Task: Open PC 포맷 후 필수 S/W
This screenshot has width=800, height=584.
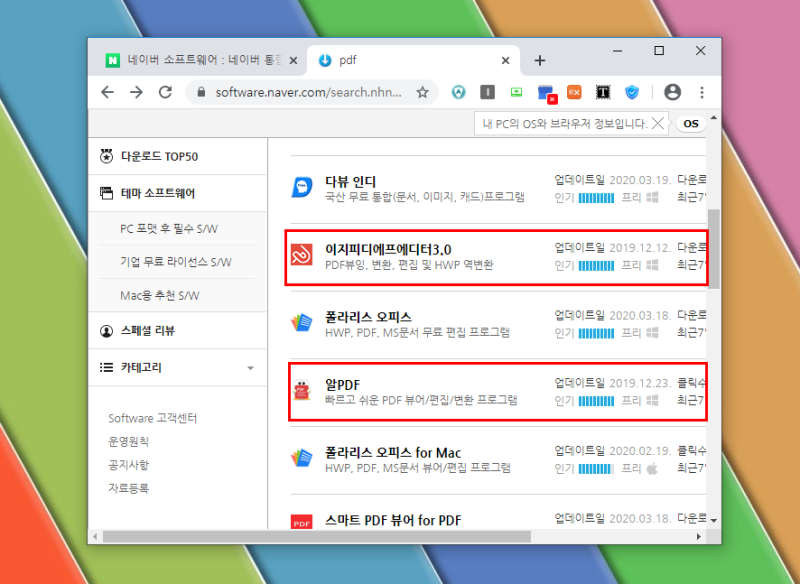Action: (x=169, y=229)
